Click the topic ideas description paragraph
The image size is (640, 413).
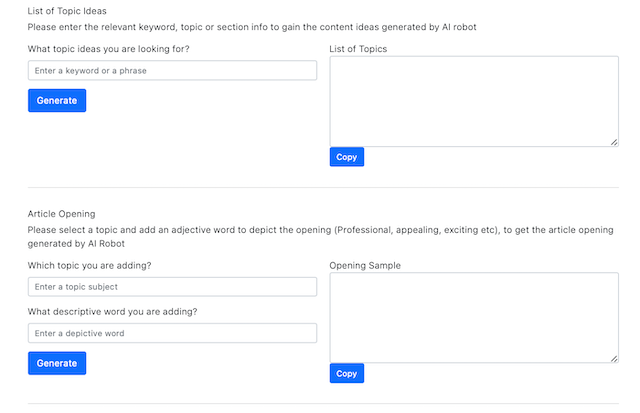coord(252,27)
